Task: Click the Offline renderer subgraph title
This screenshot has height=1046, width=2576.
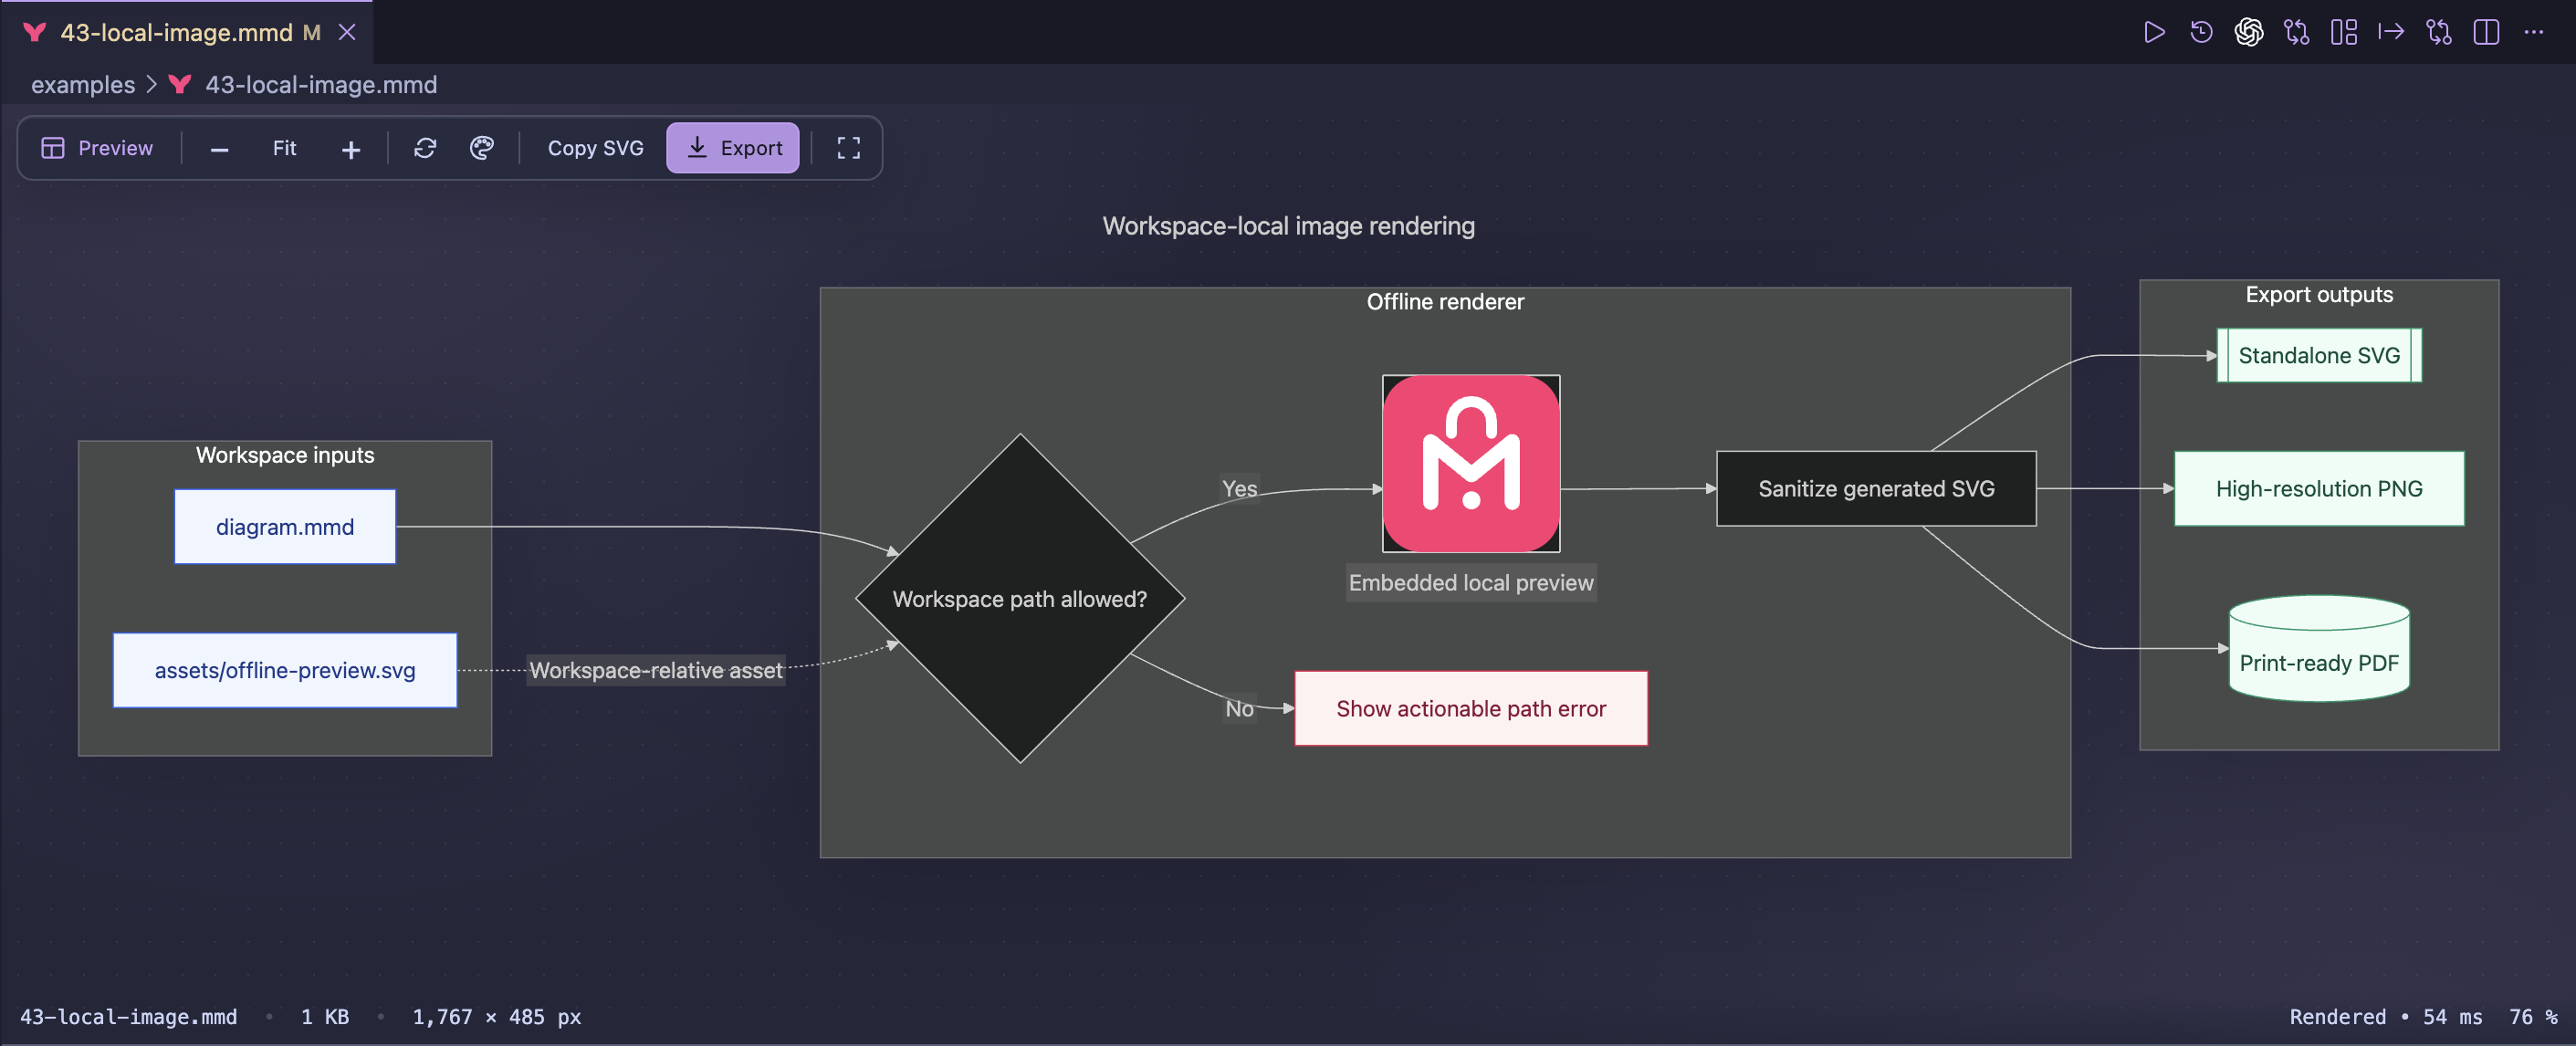Action: point(1445,302)
